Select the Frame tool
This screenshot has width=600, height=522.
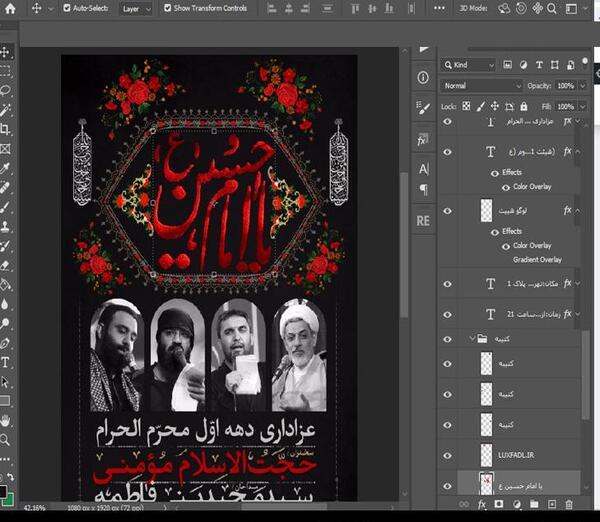click(x=5, y=149)
